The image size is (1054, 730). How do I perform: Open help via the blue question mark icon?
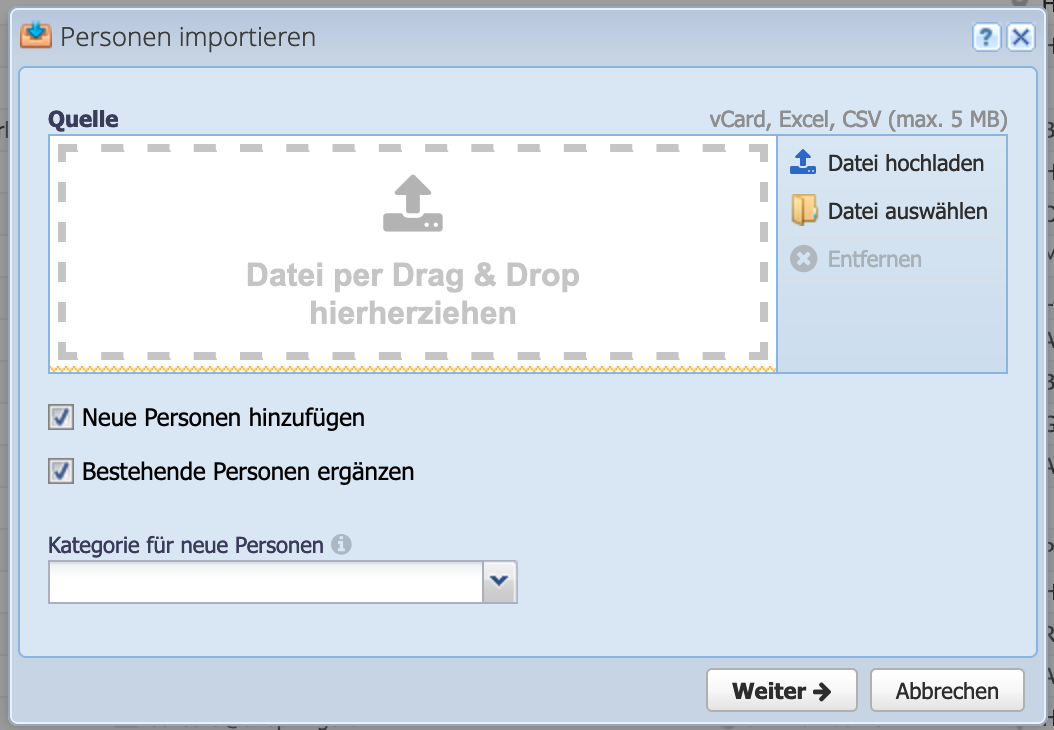pos(988,37)
